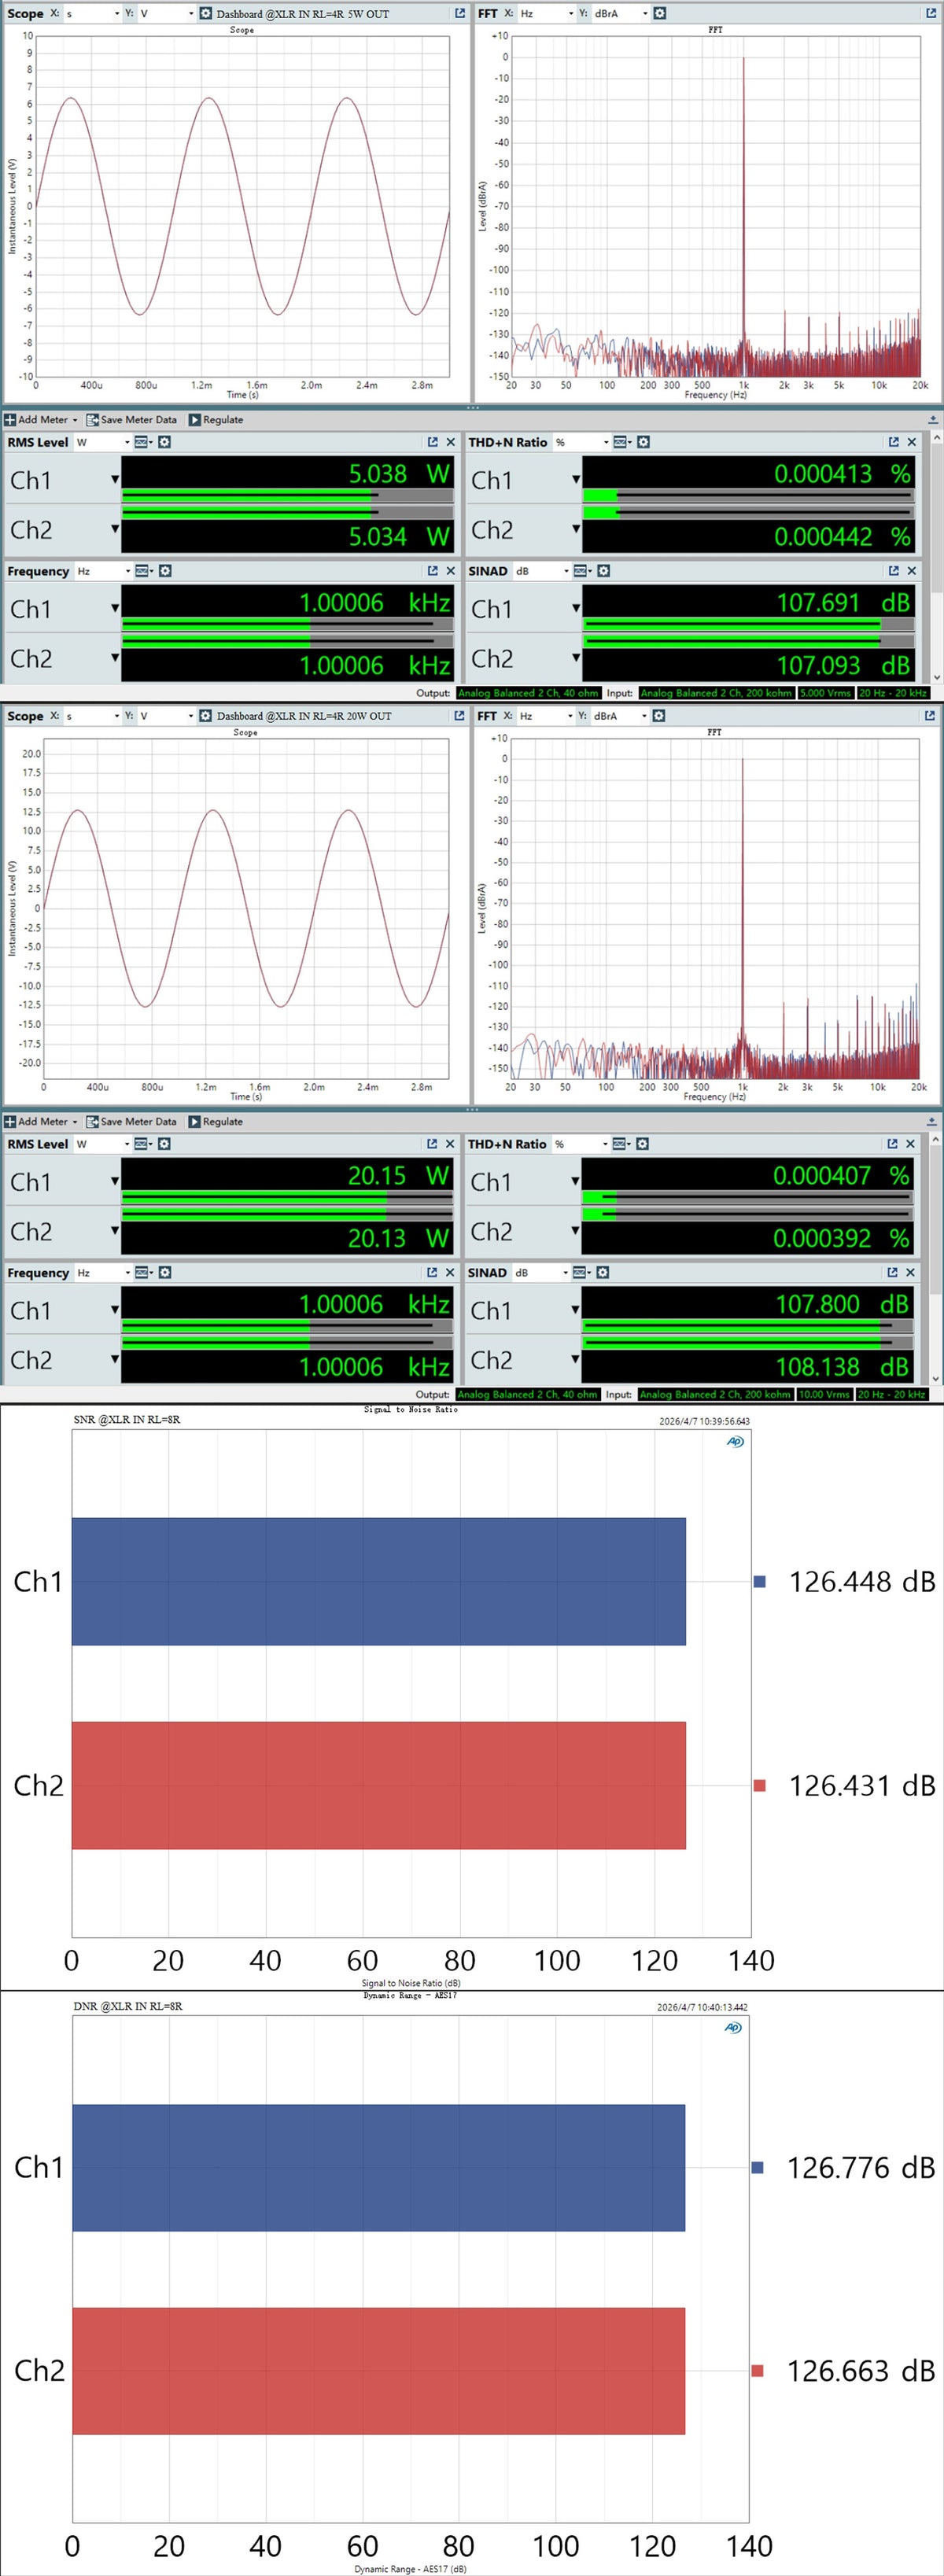944x2576 pixels.
Task: Open FFT settings gear in 20W dashboard
Action: pyautogui.click(x=659, y=716)
